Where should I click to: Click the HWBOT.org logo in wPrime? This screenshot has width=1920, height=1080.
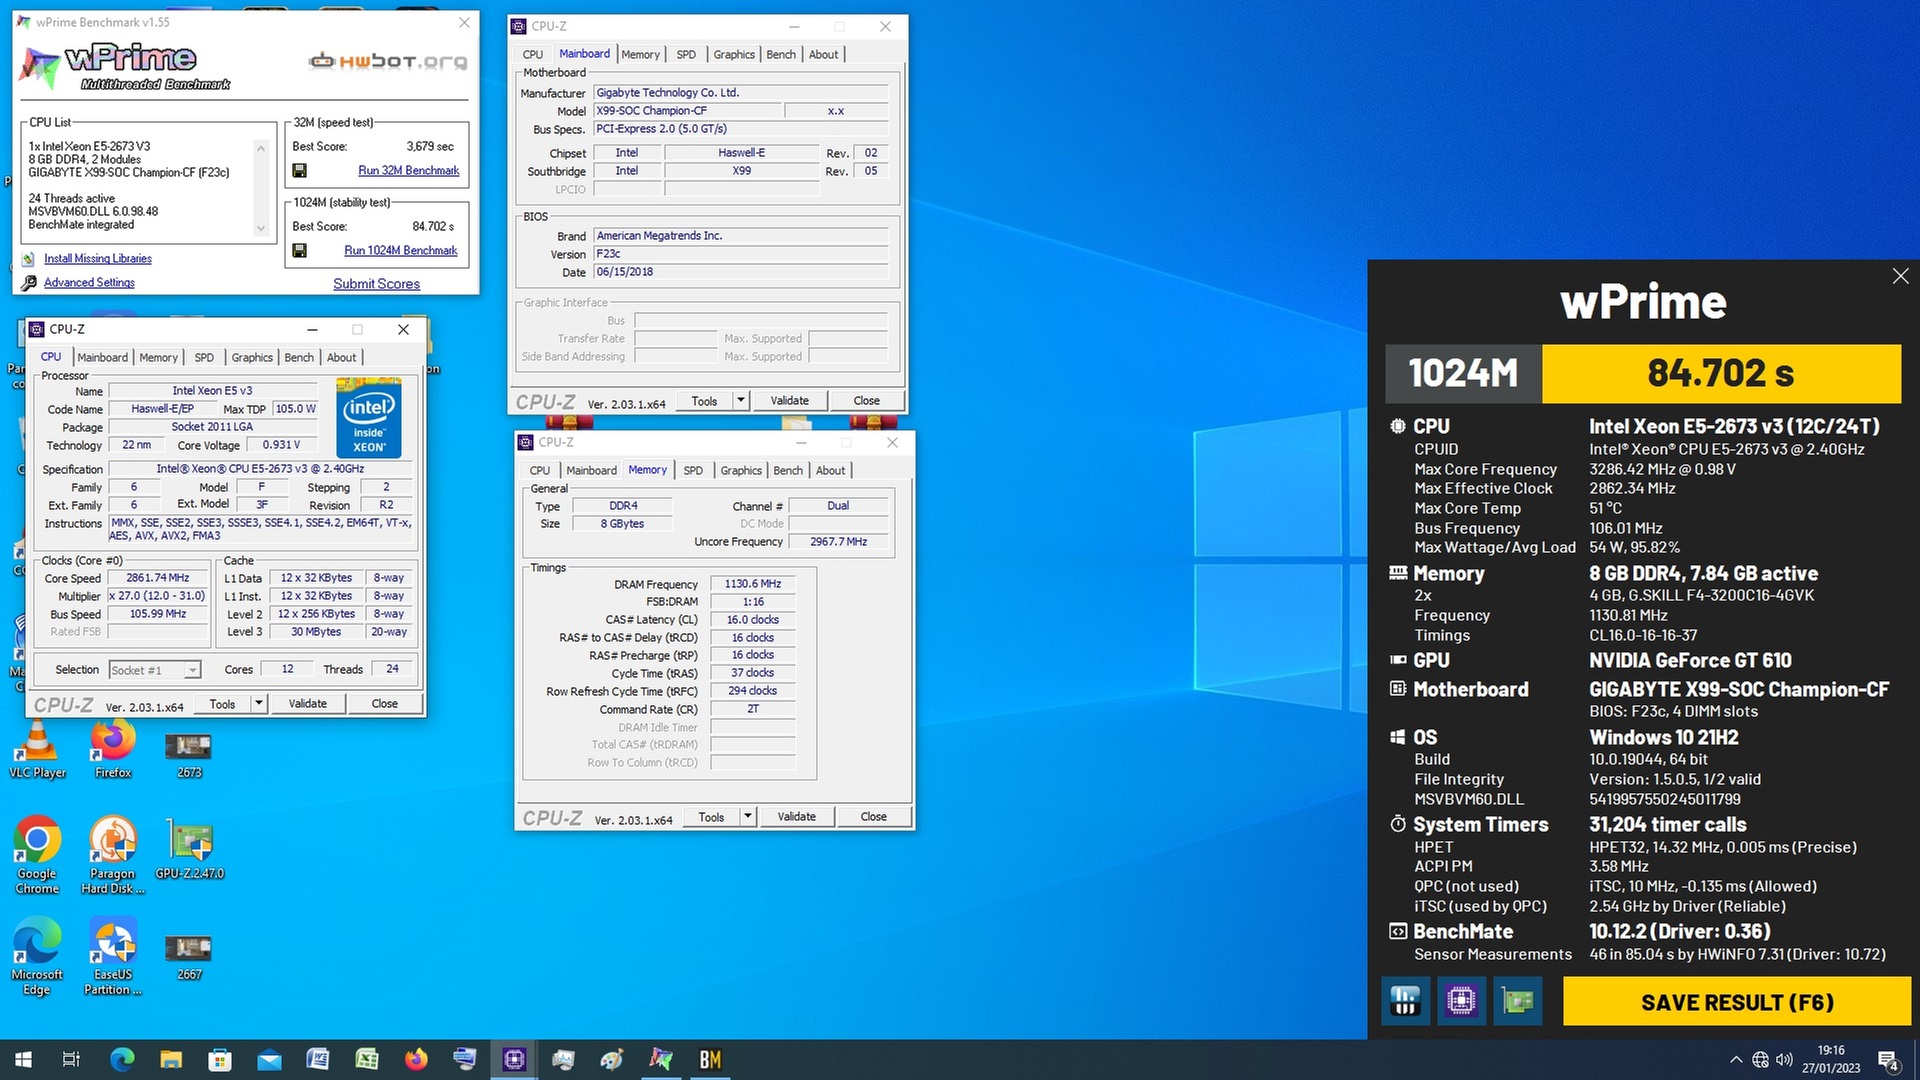click(388, 61)
